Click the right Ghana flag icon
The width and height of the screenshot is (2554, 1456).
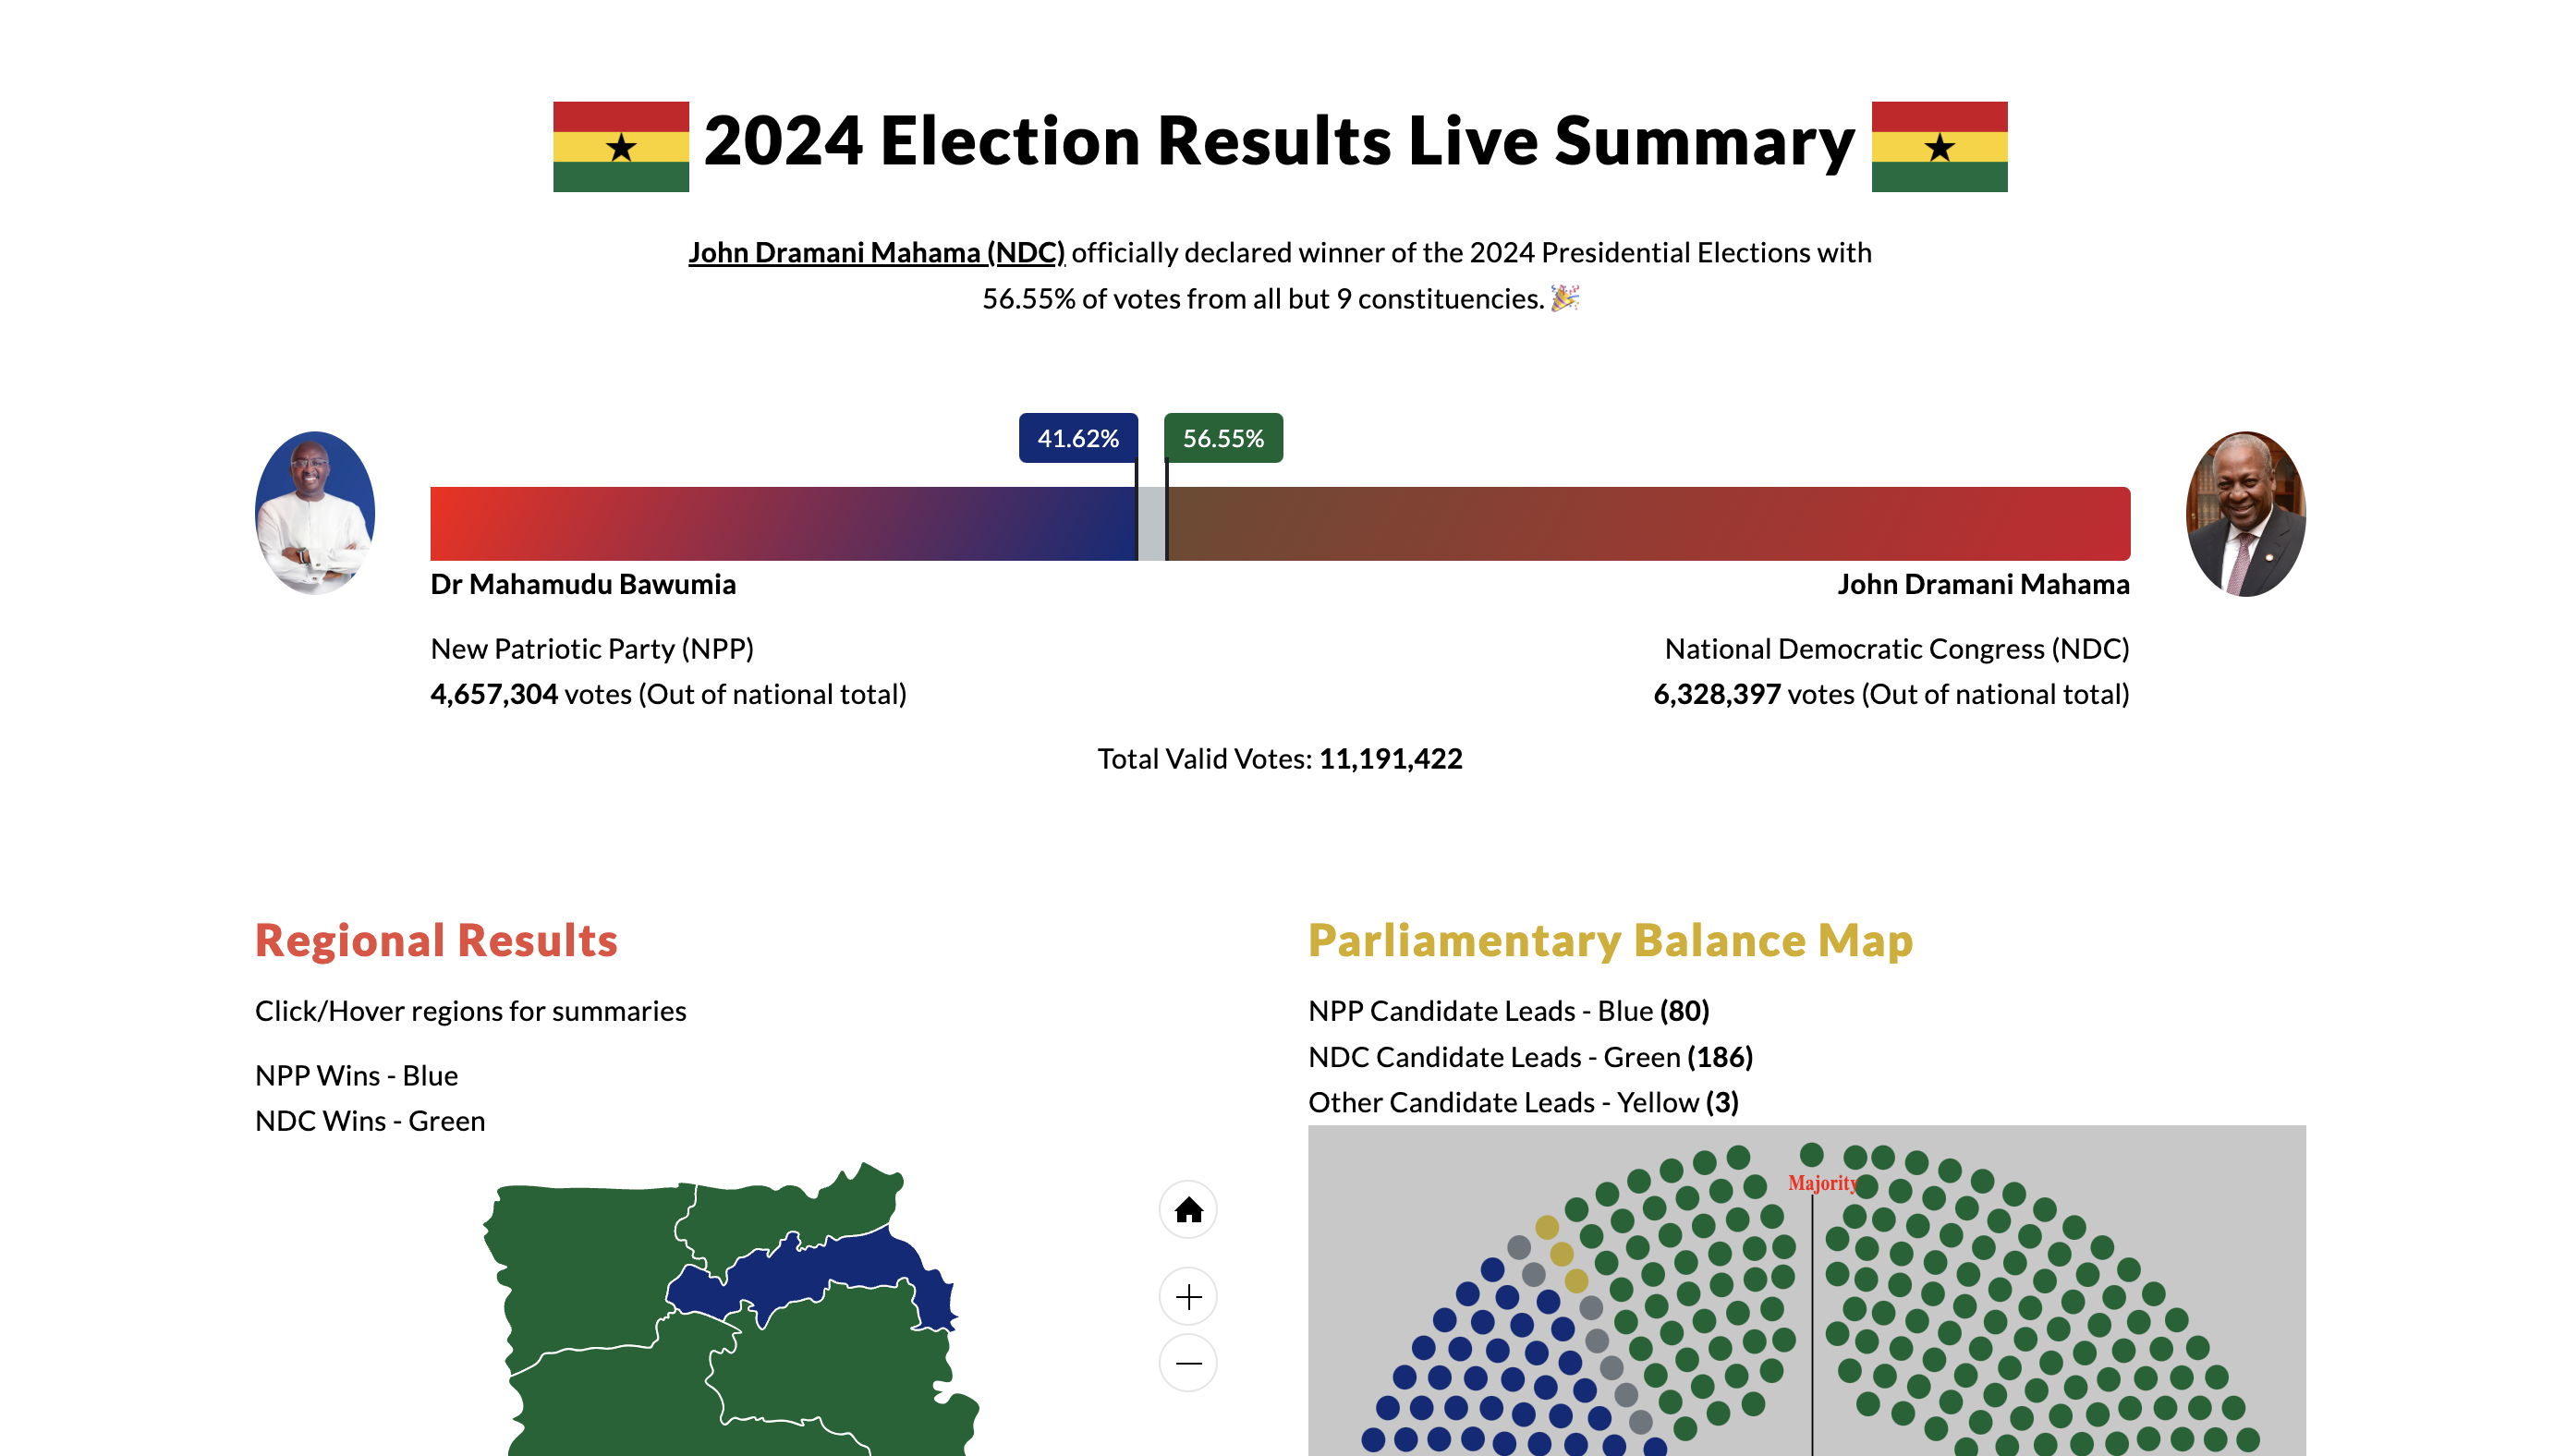(x=1938, y=147)
